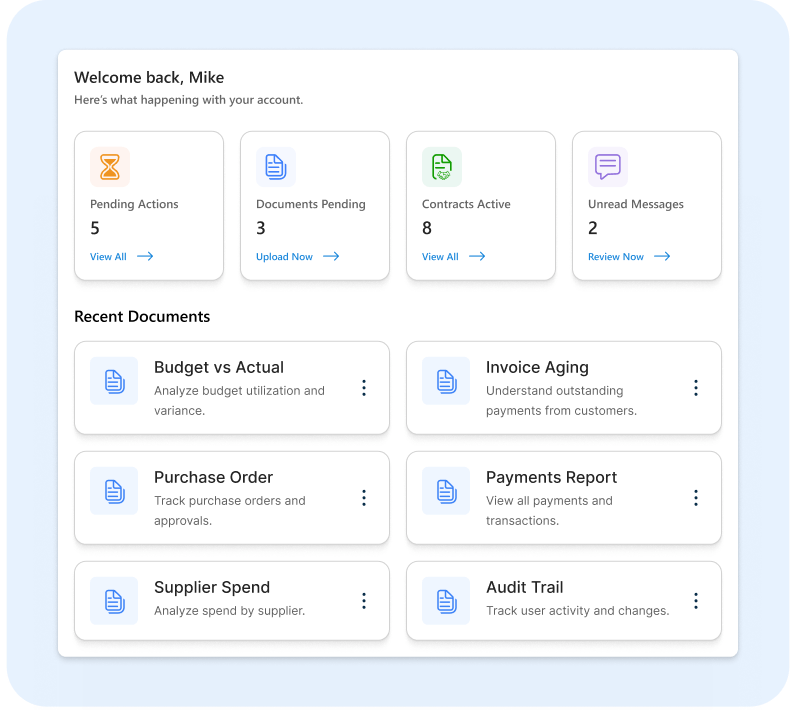Open the Budget vs Actual title
The height and width of the screenshot is (710, 796).
[x=219, y=367]
